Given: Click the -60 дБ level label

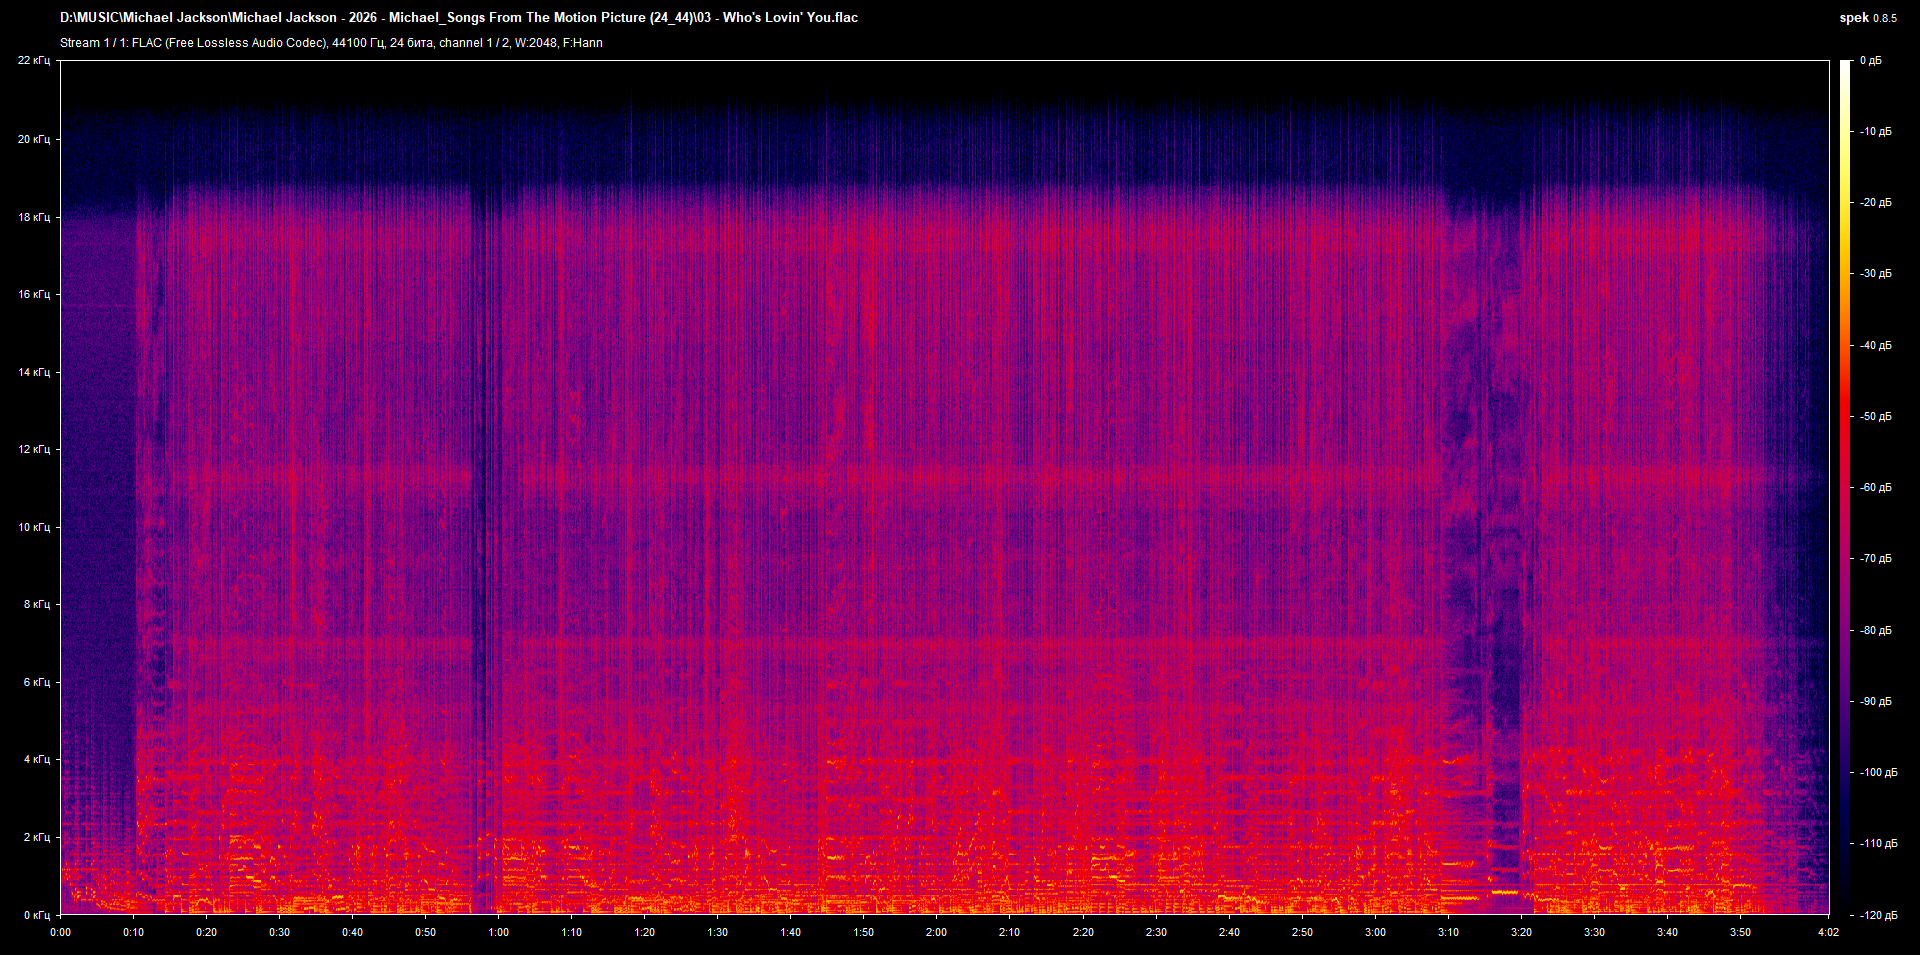Looking at the screenshot, I should click(x=1875, y=487).
